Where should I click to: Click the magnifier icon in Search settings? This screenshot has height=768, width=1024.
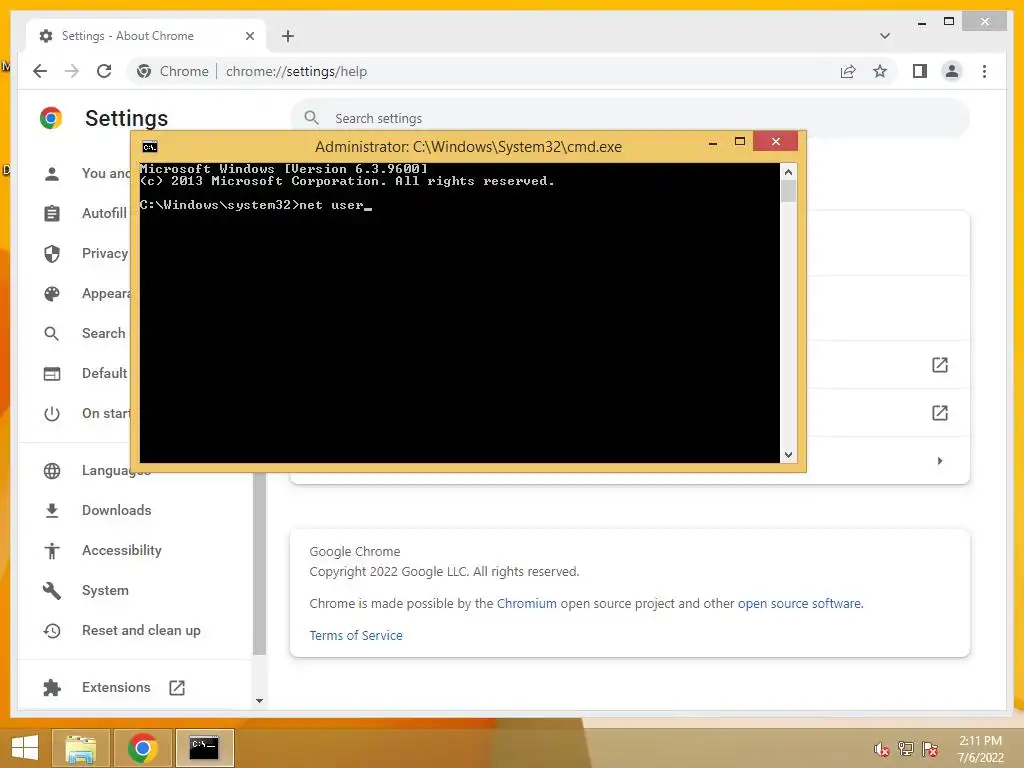coord(312,118)
